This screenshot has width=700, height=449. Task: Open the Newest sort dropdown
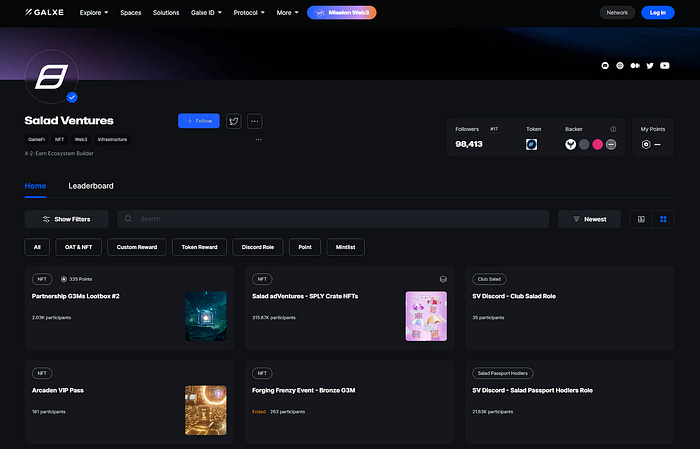tap(589, 219)
